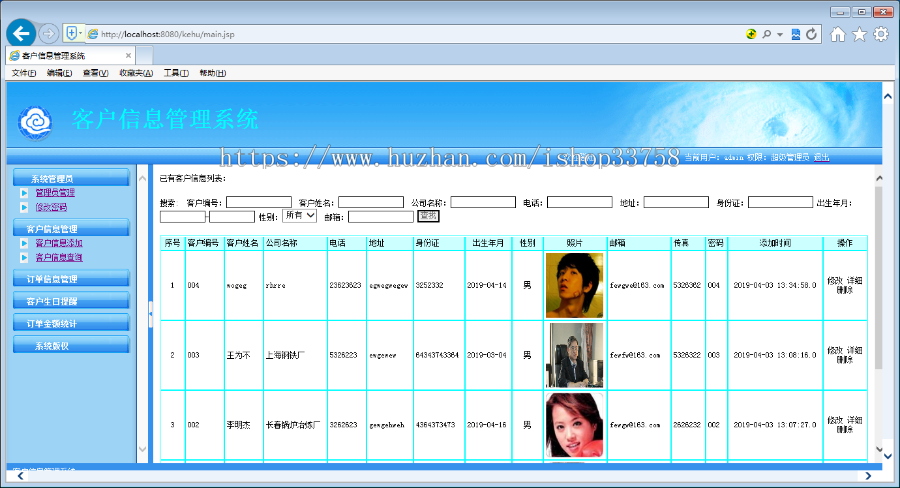Click the horizontal scrollbar right arrow
900x488 pixels.
coord(868,476)
